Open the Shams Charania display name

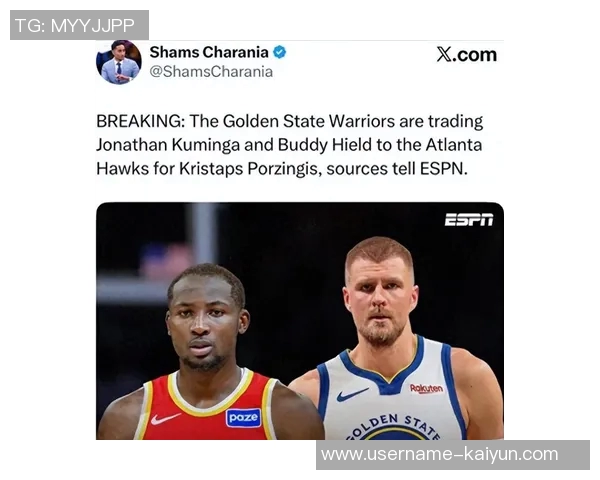(x=209, y=52)
